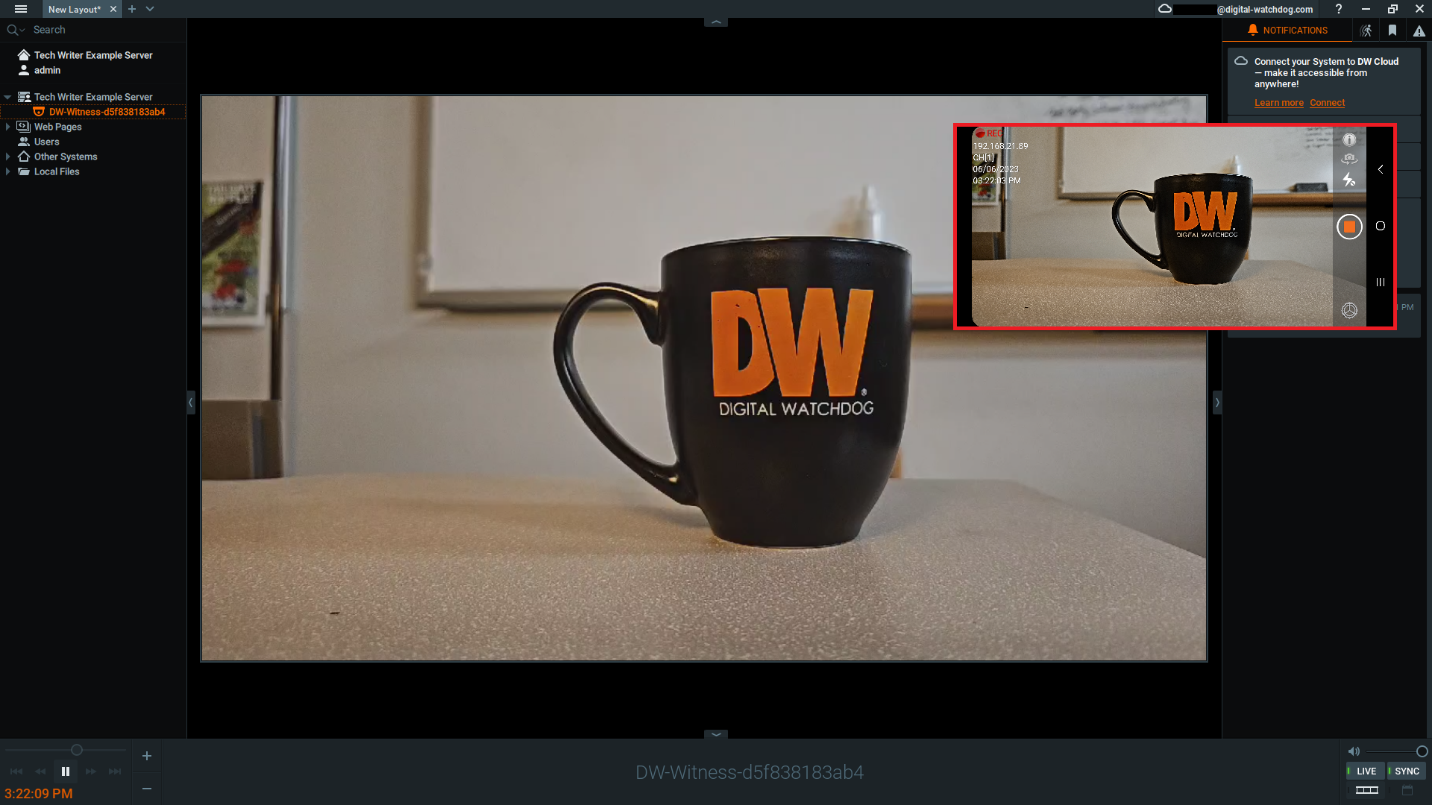The width and height of the screenshot is (1432, 805).
Task: Show timeline thumbnails via the filmstrip icon
Action: pyautogui.click(x=1367, y=790)
